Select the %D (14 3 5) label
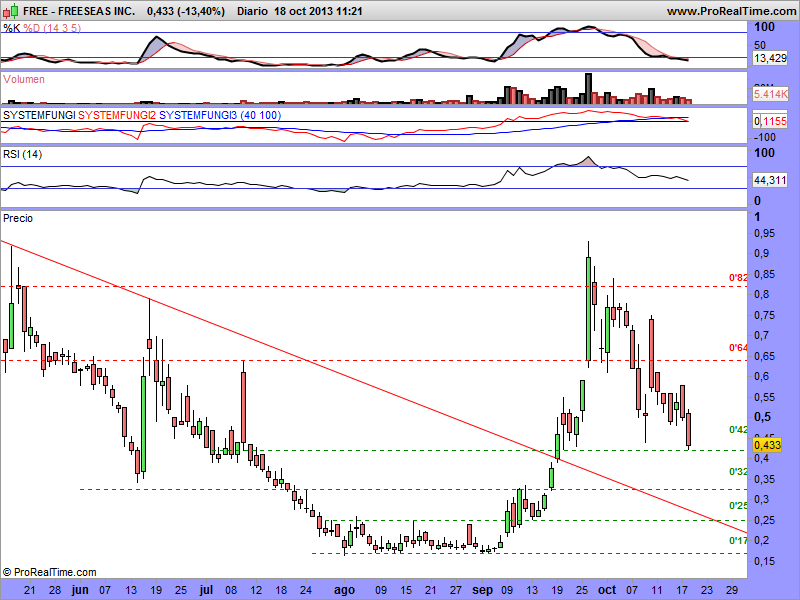 52,28
